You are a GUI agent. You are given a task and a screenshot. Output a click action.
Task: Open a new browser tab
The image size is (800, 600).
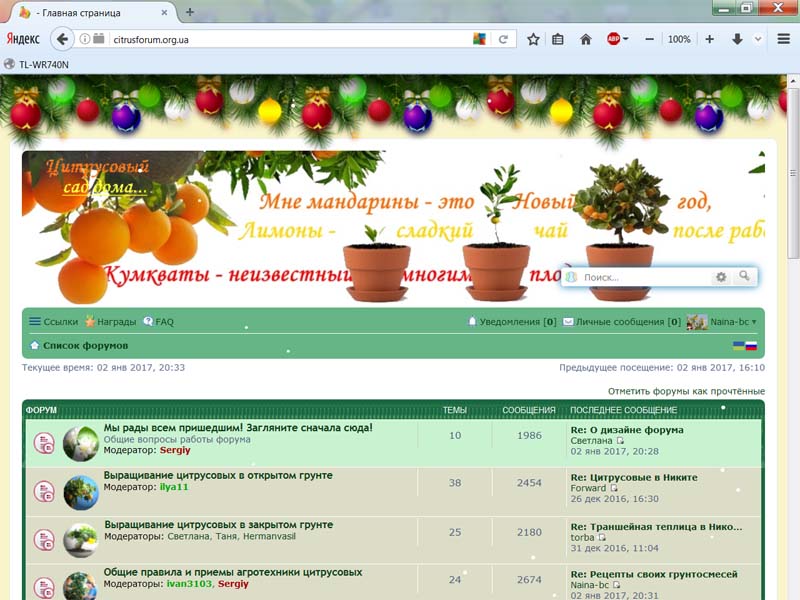click(x=190, y=12)
